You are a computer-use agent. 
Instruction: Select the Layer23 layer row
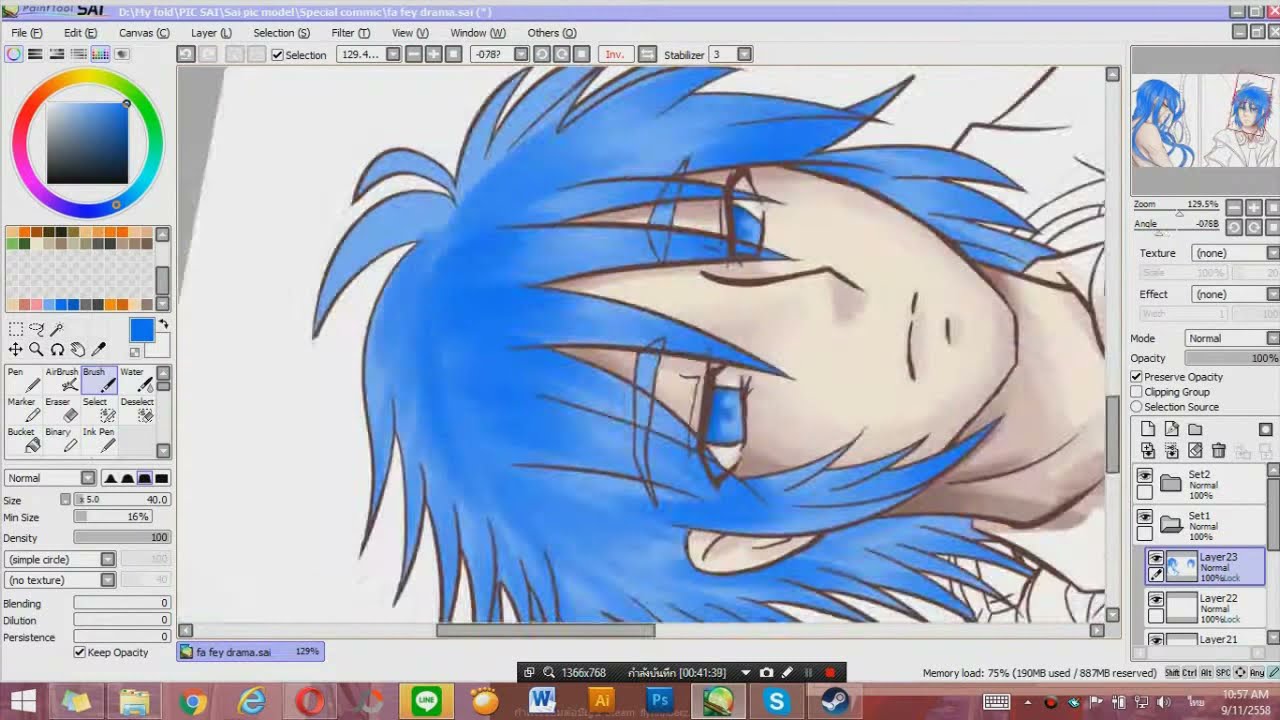click(1205, 567)
